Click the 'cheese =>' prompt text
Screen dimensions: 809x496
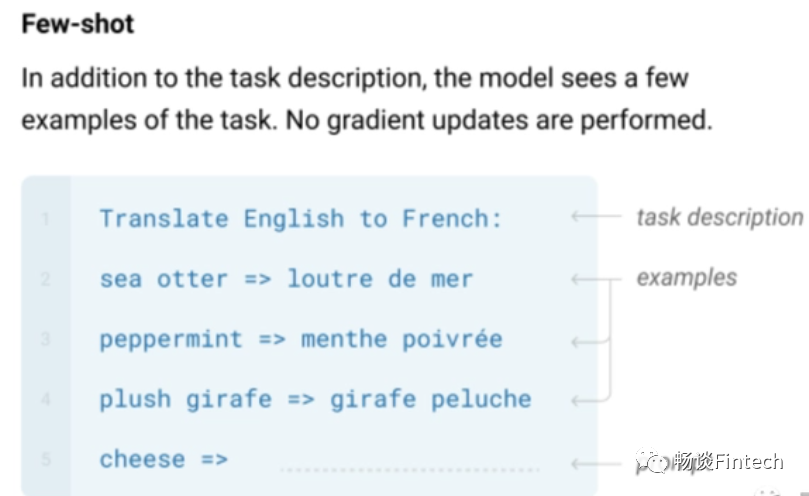(163, 459)
